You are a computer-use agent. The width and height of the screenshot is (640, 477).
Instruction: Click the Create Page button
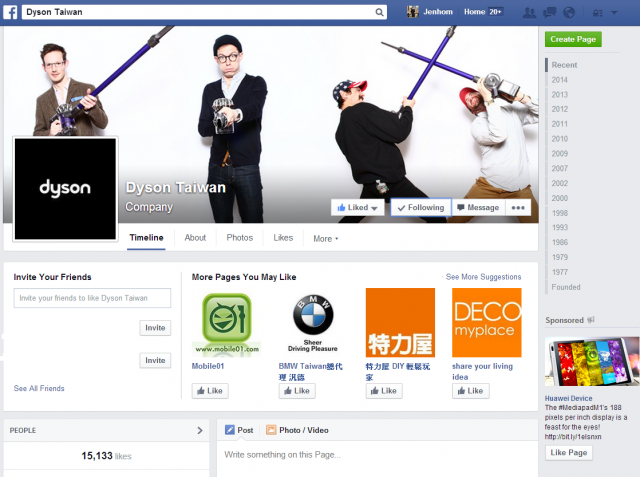tap(573, 39)
